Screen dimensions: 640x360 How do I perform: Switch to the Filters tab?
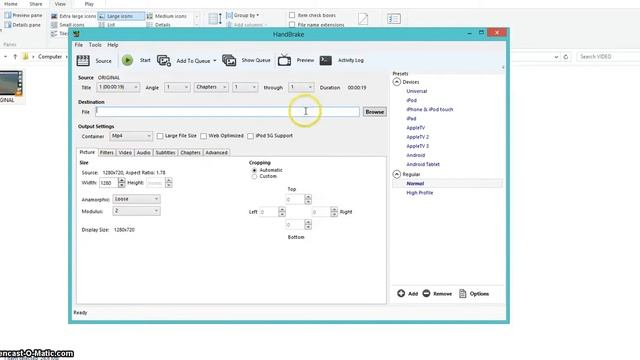coord(107,153)
